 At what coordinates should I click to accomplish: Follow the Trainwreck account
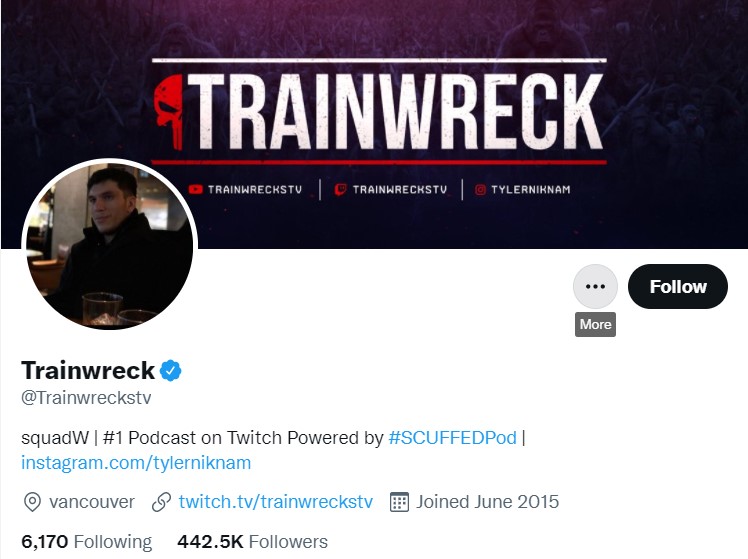click(677, 286)
